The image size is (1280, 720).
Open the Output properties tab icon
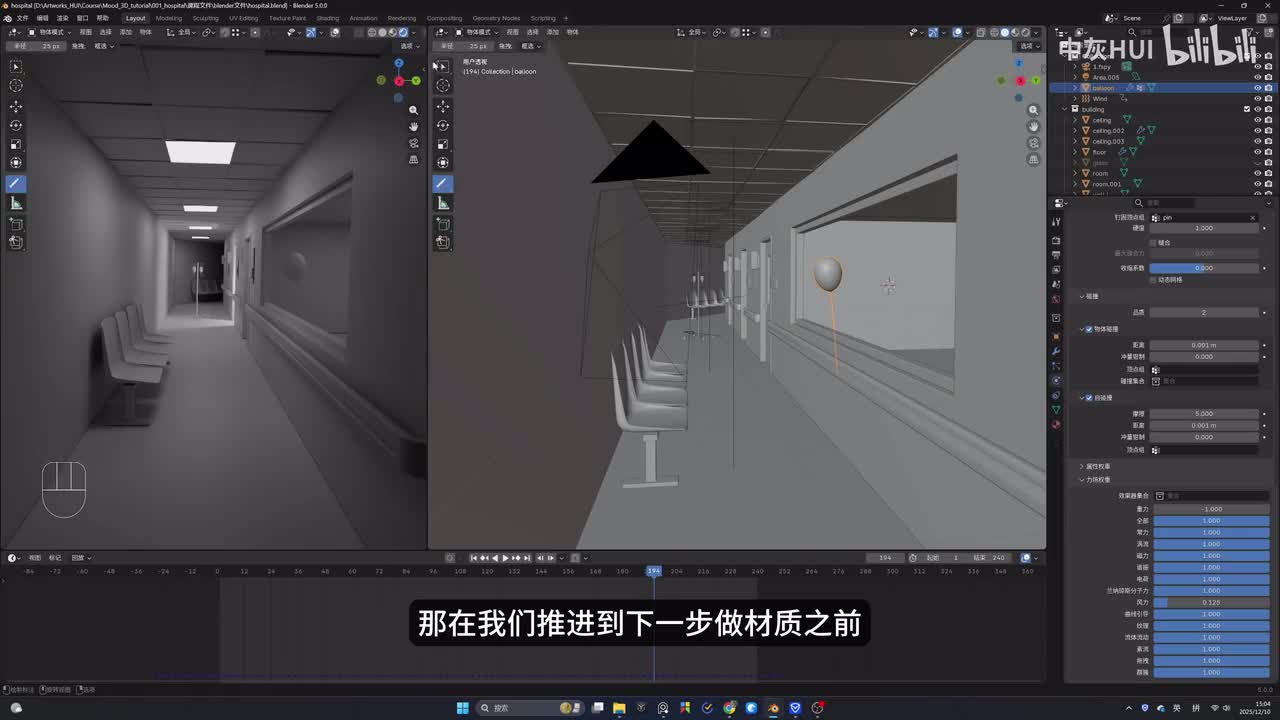pos(1056,255)
